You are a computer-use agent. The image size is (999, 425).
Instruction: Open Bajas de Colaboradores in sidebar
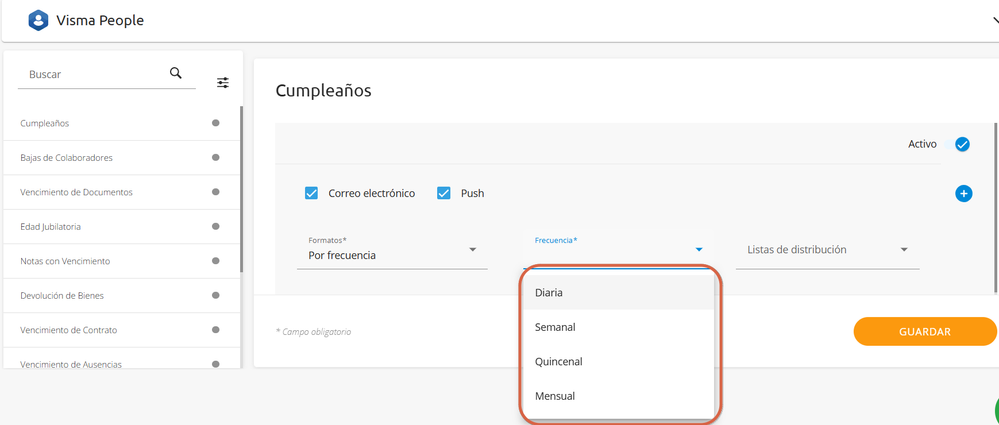point(66,158)
